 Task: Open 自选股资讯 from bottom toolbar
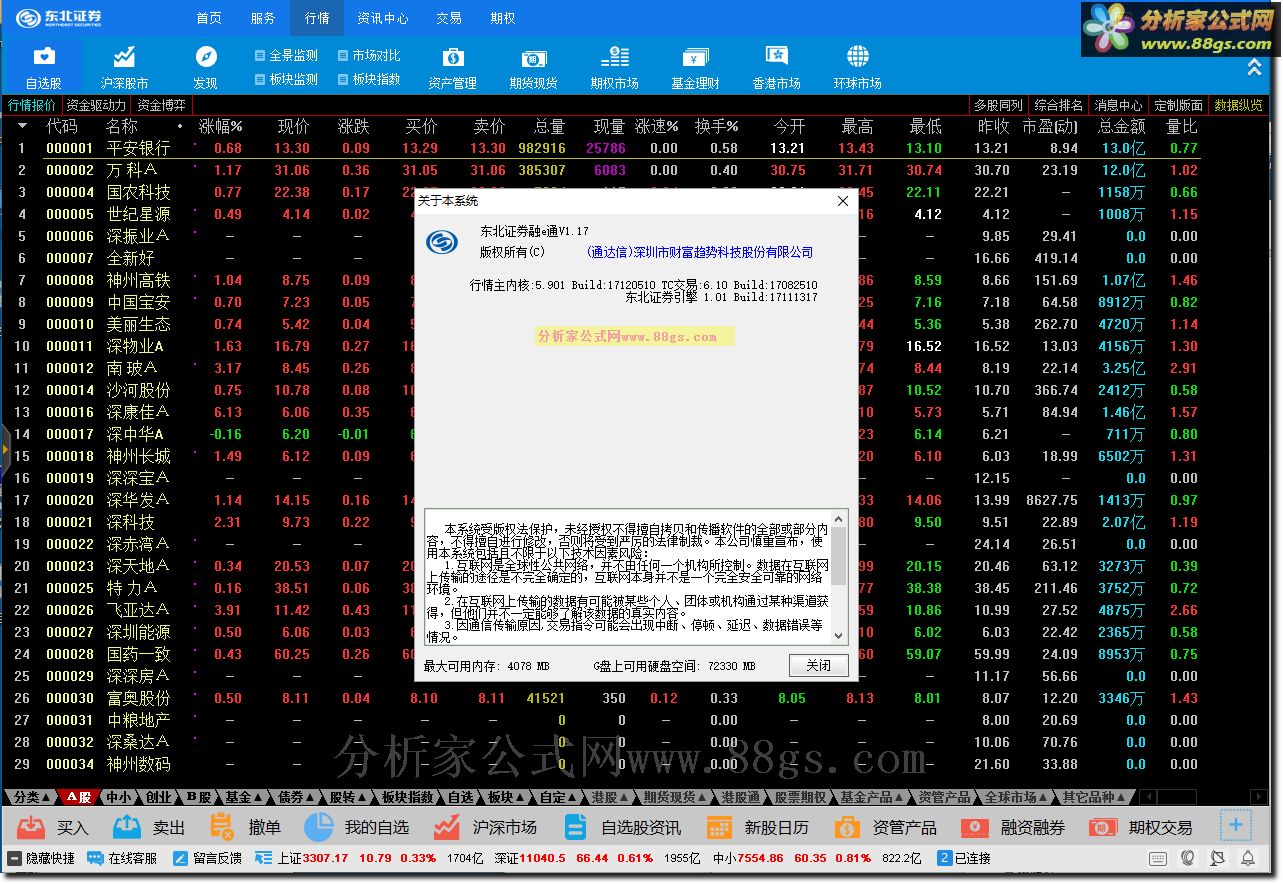click(622, 827)
